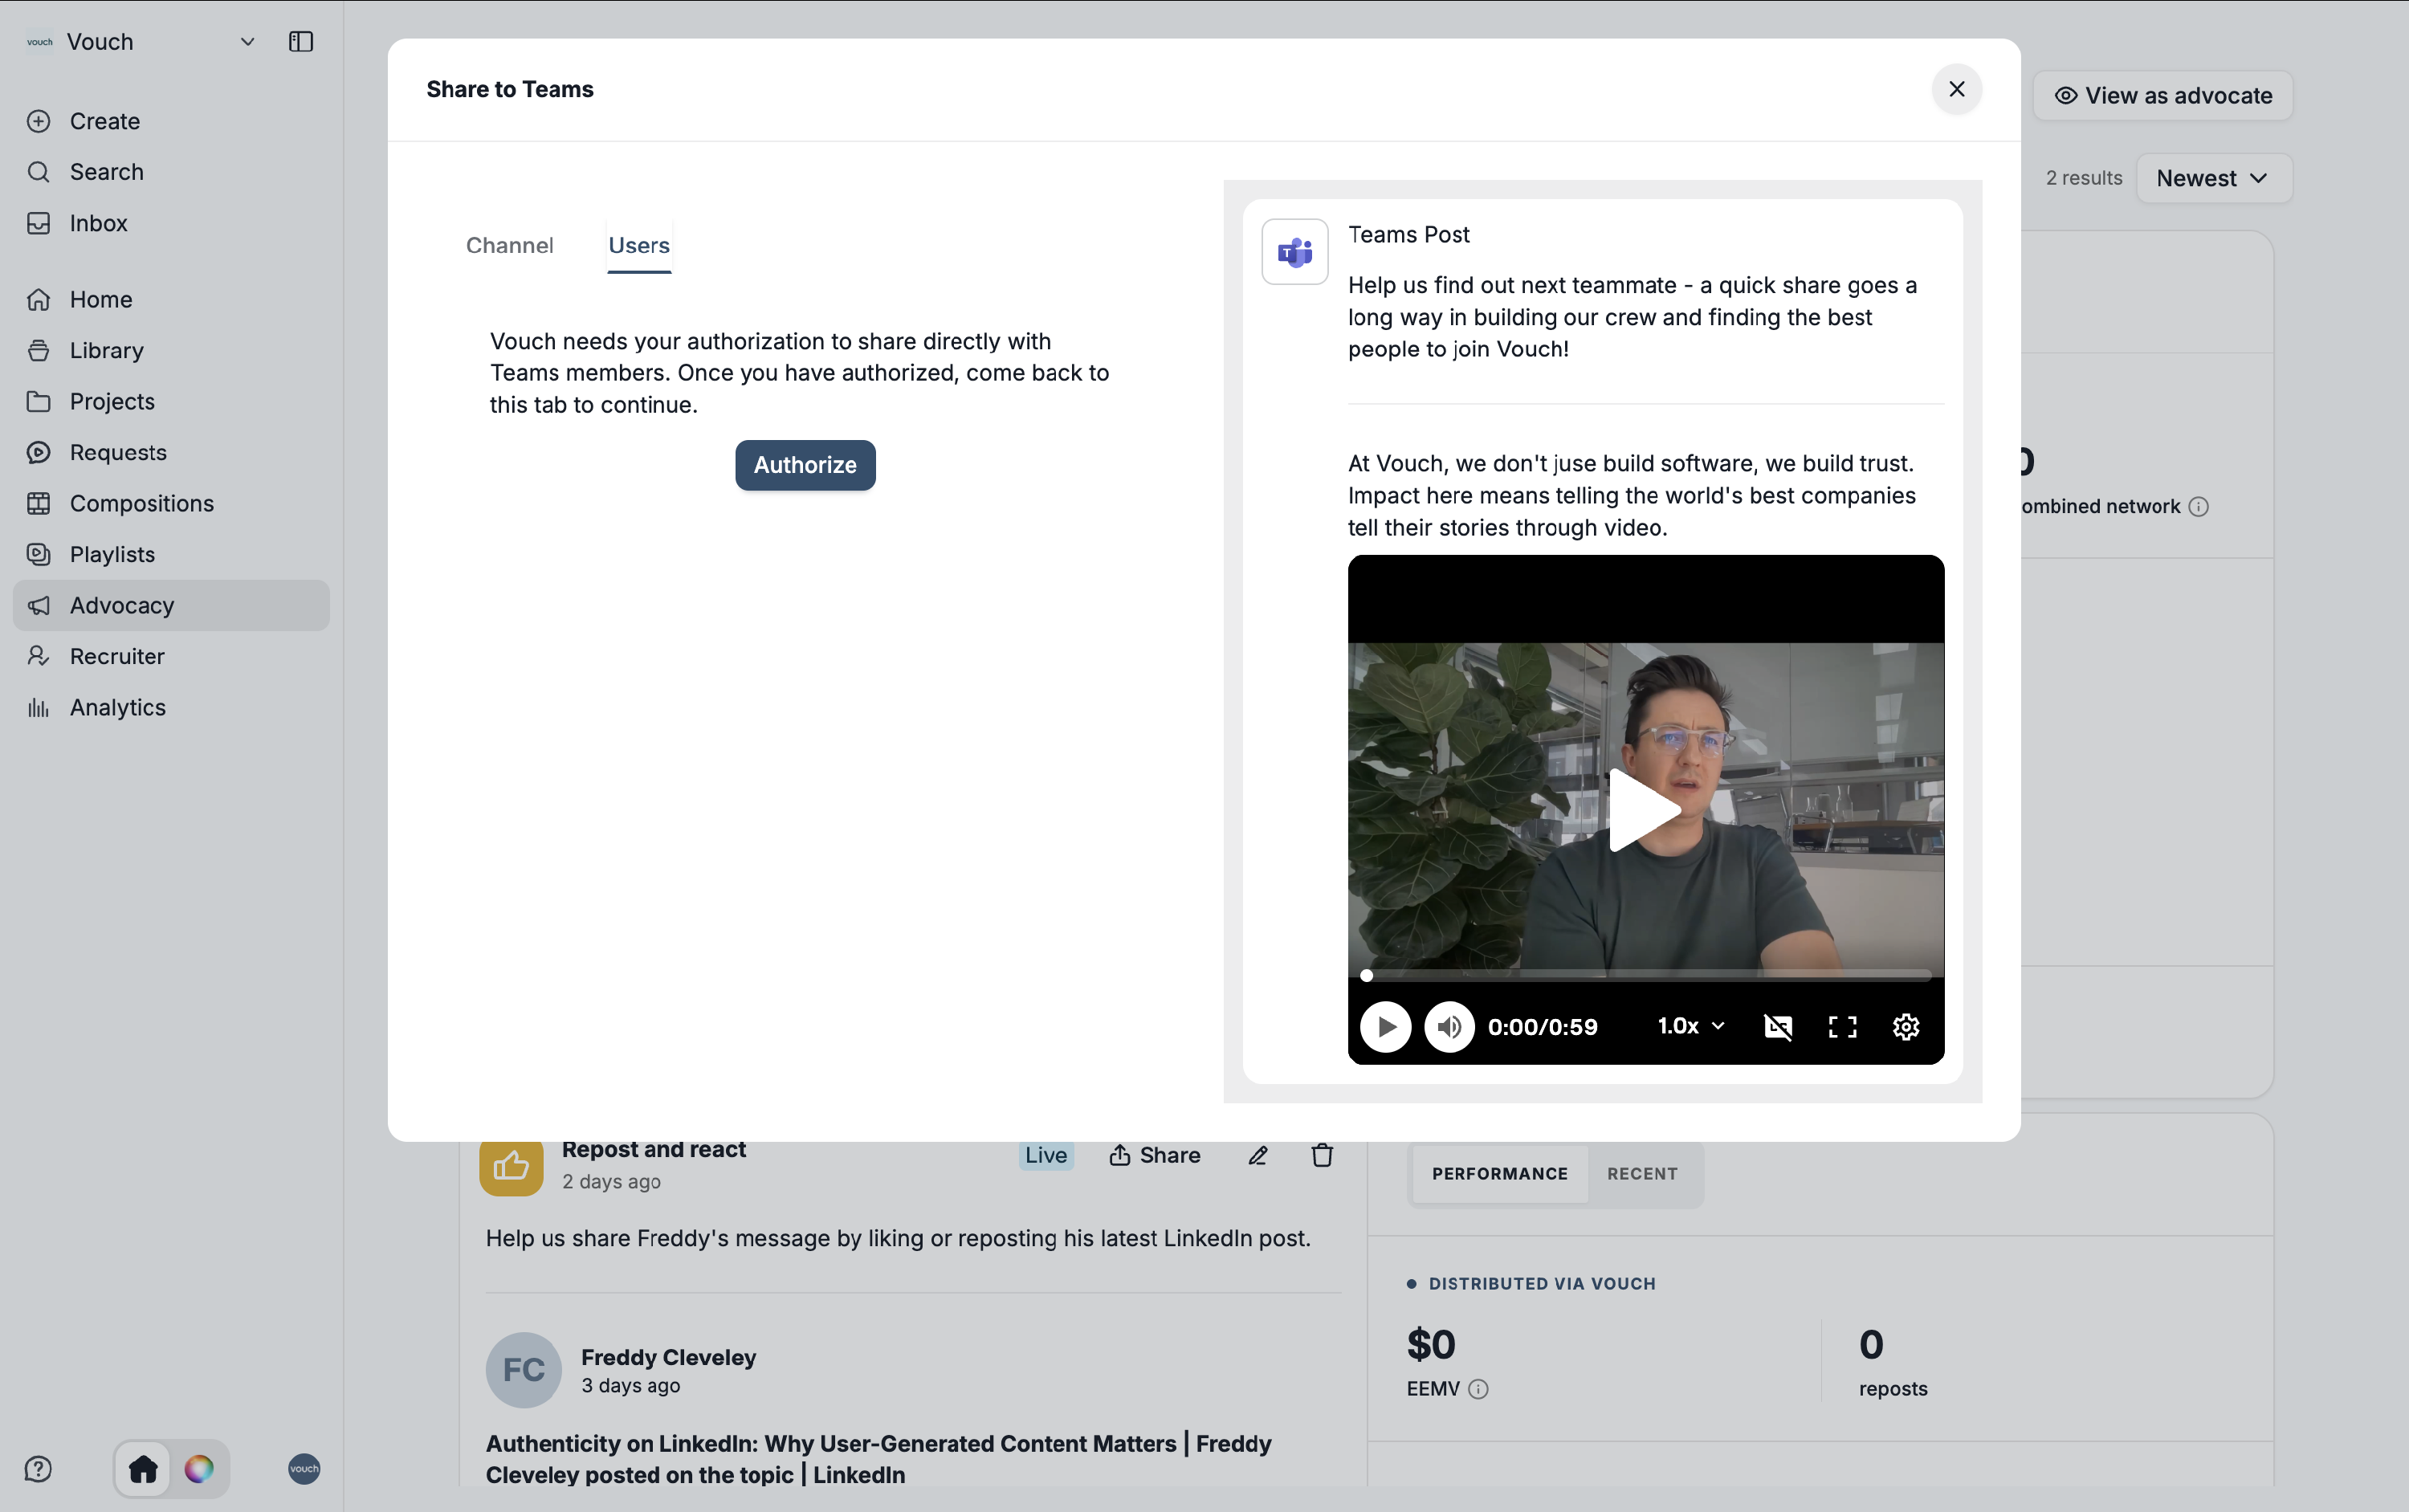Delete the Repost and react post
The height and width of the screenshot is (1512, 2409).
(x=1322, y=1156)
